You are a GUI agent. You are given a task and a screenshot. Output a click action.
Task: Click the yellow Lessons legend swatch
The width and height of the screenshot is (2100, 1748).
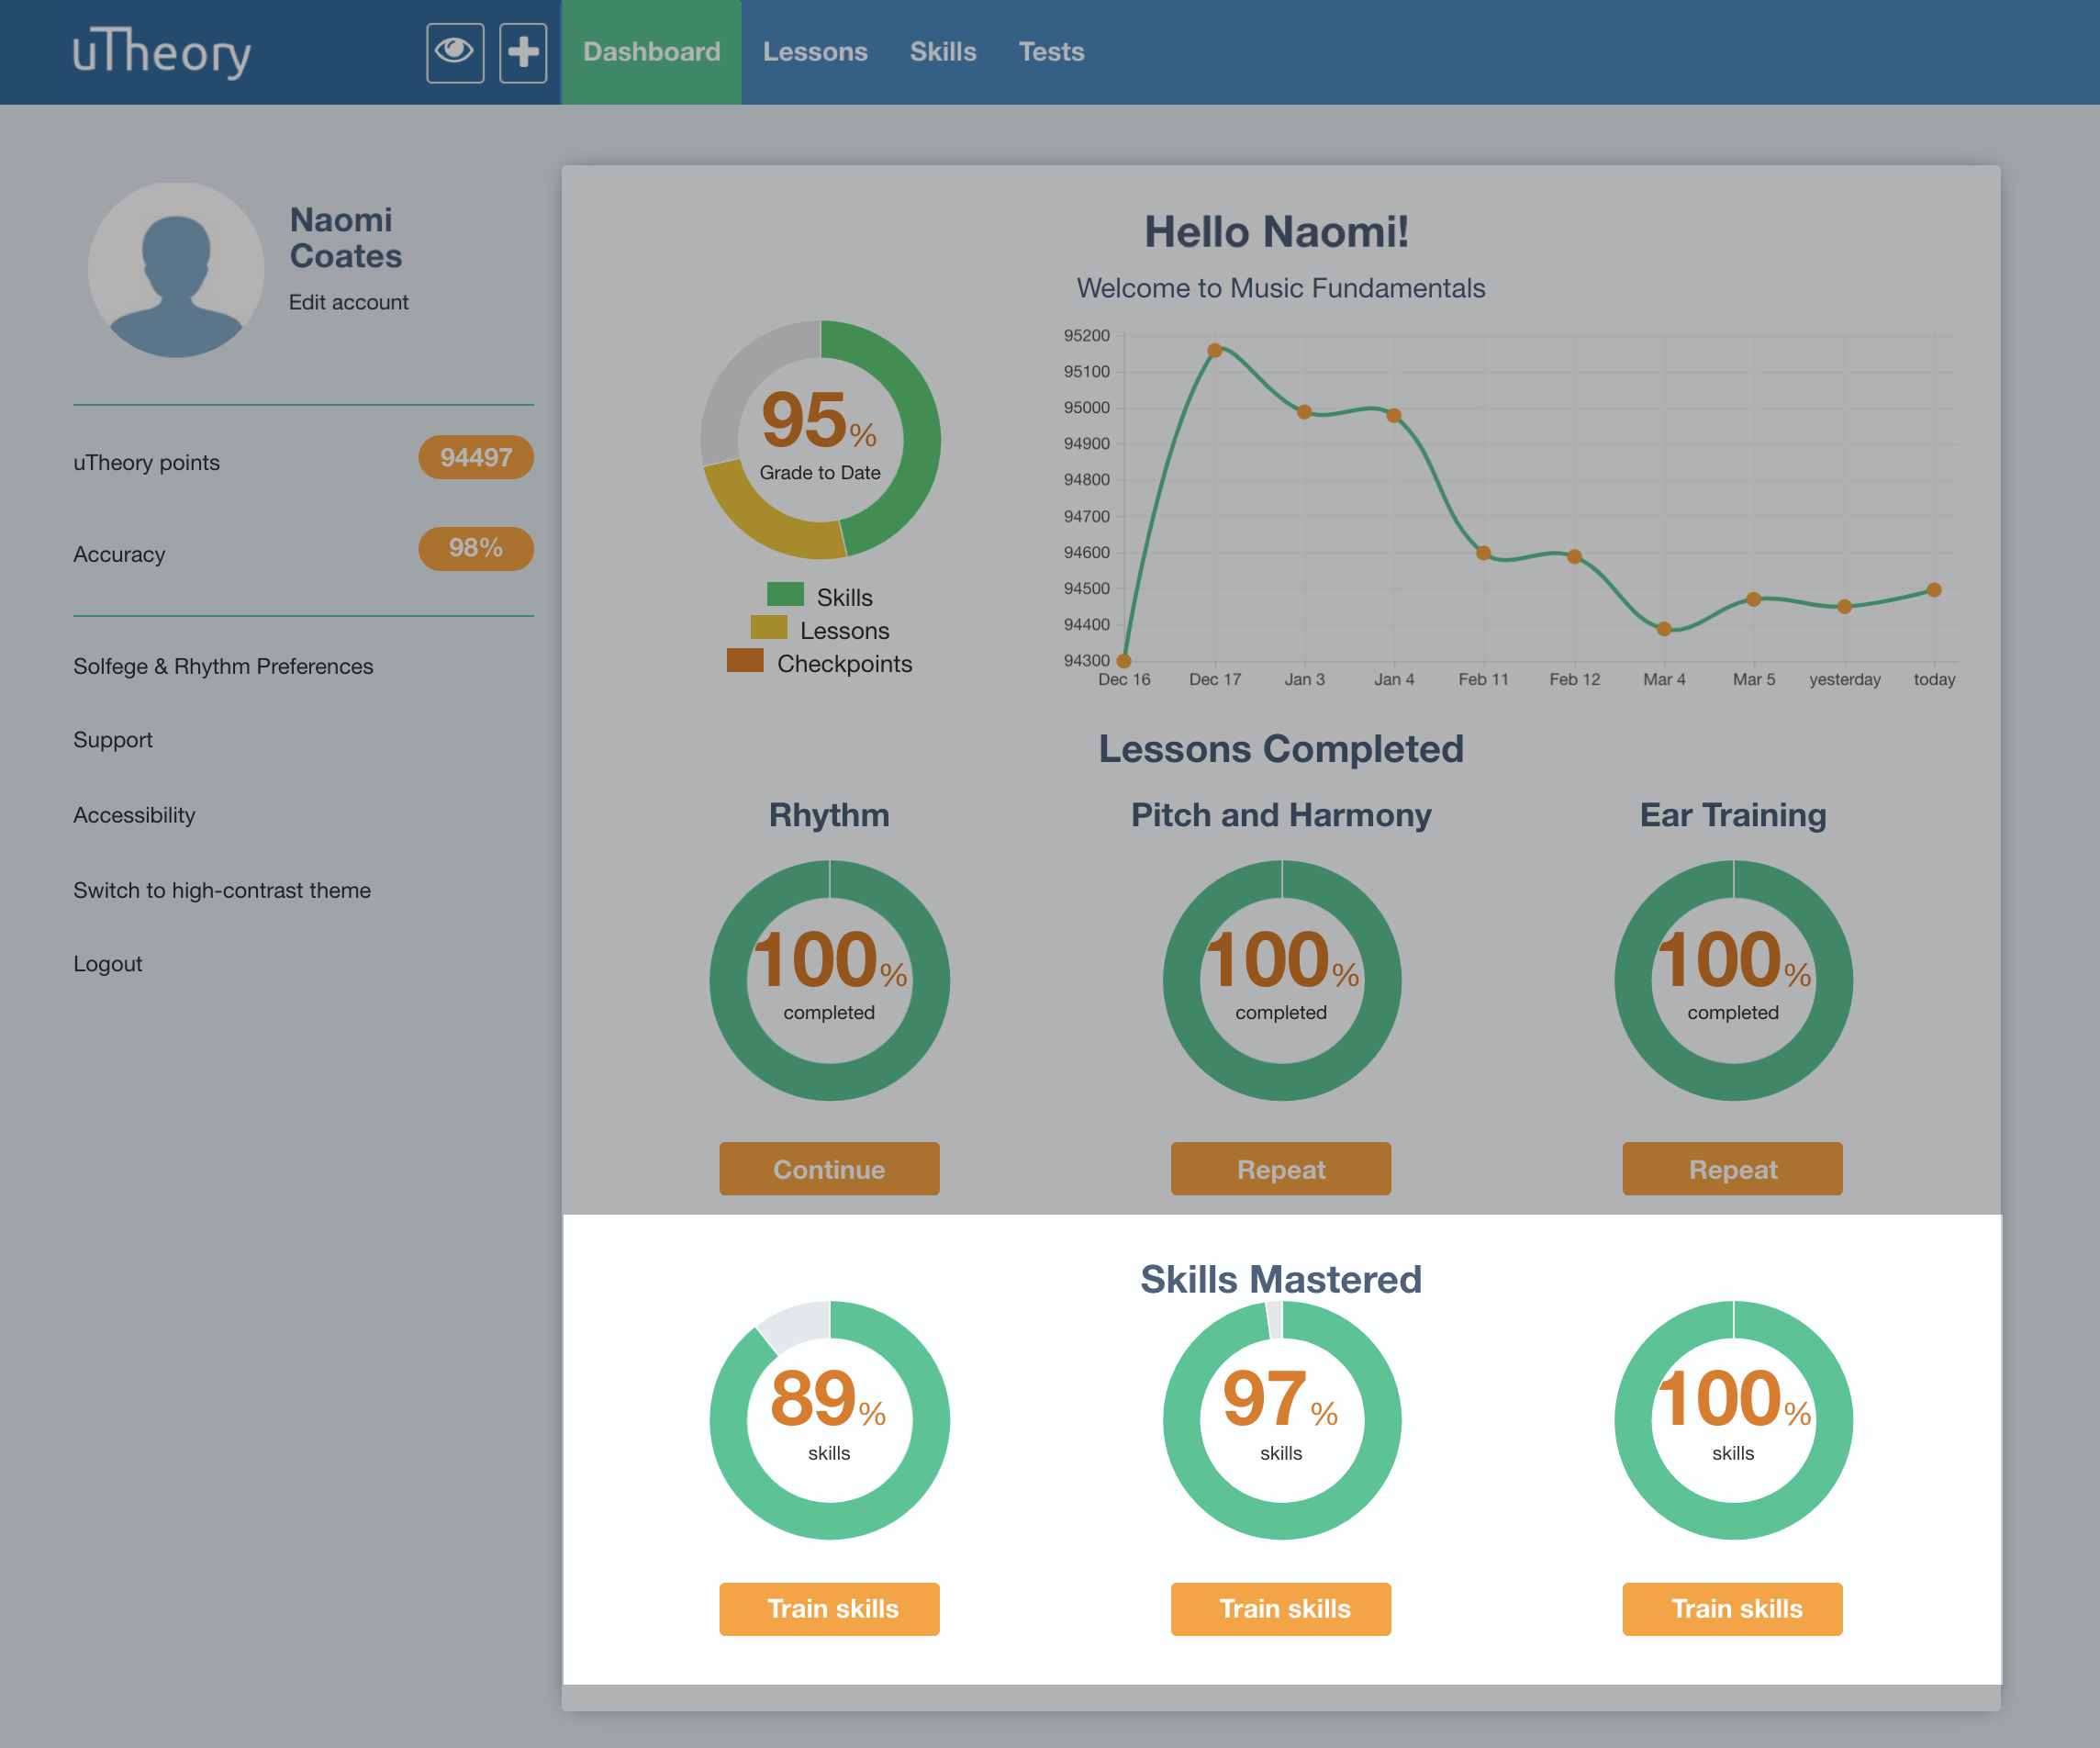(768, 628)
